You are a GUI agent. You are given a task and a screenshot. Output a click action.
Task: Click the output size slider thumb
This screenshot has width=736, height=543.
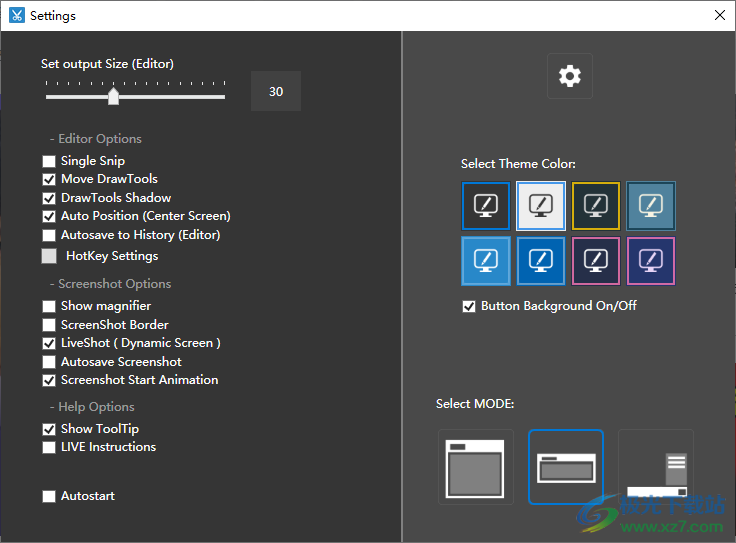tap(113, 96)
